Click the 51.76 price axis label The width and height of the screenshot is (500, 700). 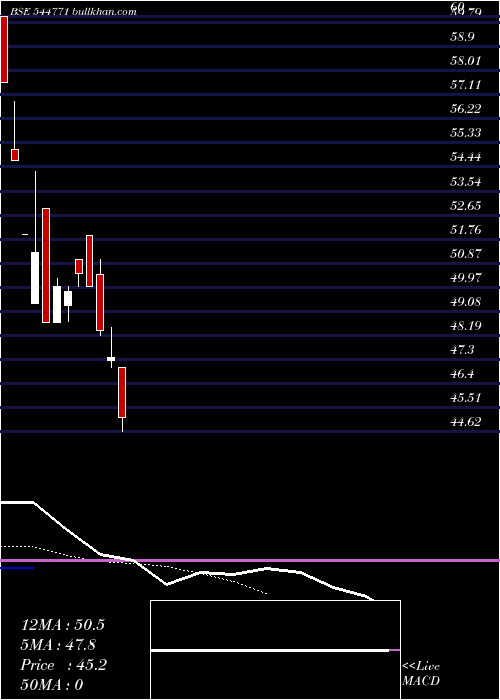(x=465, y=230)
